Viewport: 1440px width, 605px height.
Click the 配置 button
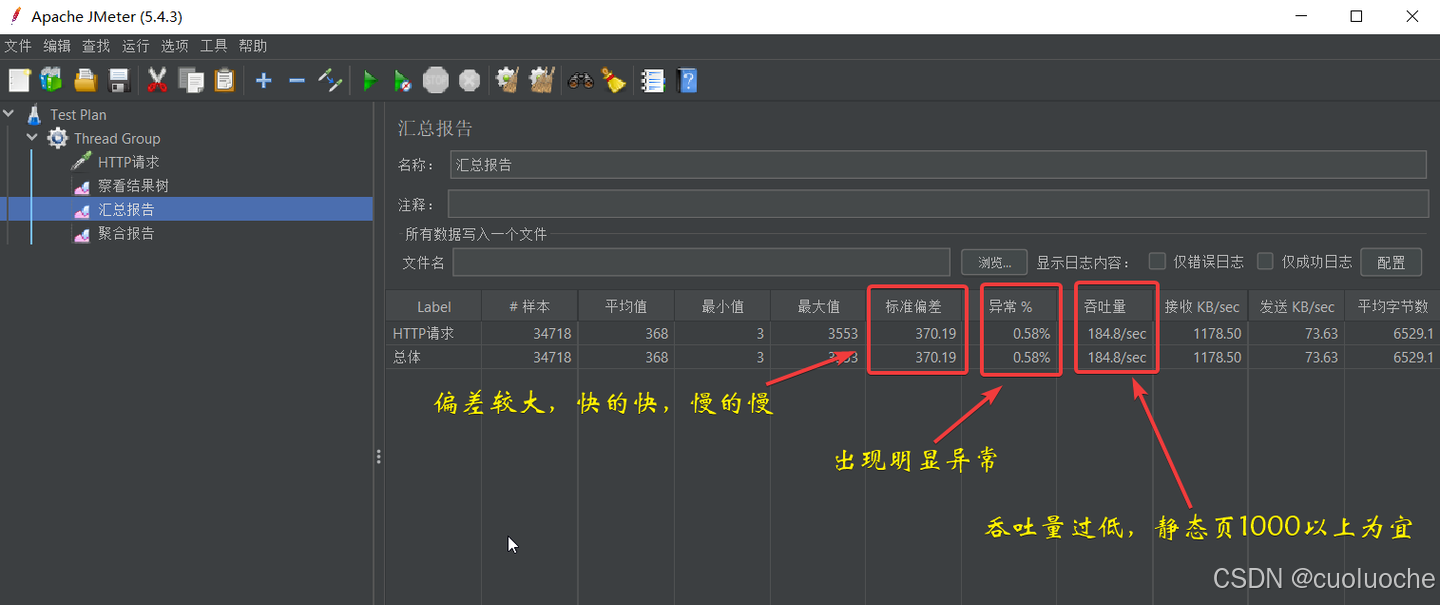(x=1391, y=262)
